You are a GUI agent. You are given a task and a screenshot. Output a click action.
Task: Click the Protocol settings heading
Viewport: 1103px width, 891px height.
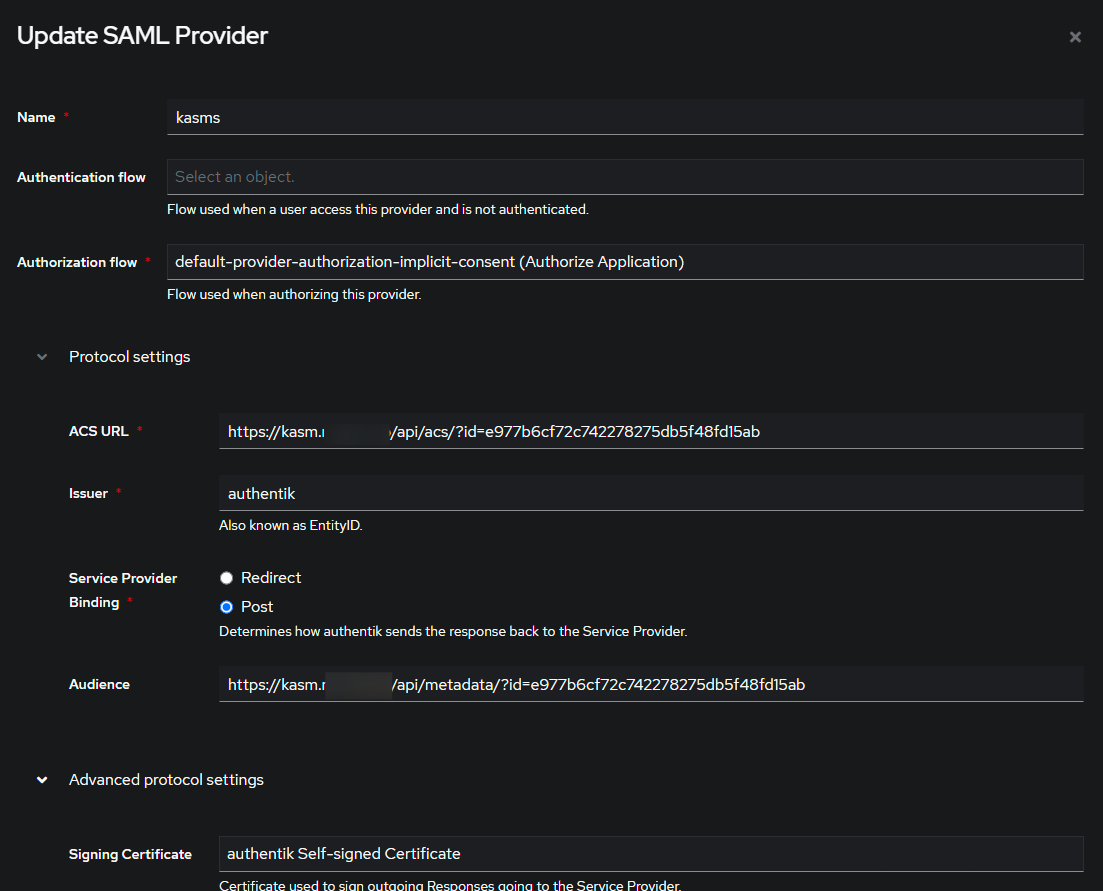(x=129, y=357)
